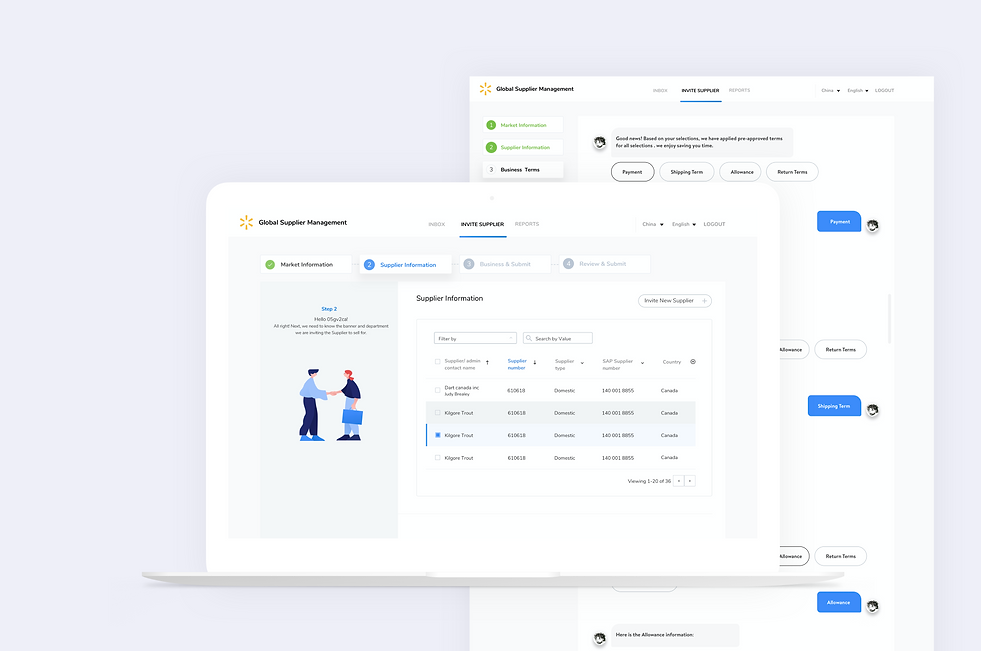This screenshot has height=651, width=981.
Task: Switch to the INBOX tab
Action: pyautogui.click(x=437, y=224)
